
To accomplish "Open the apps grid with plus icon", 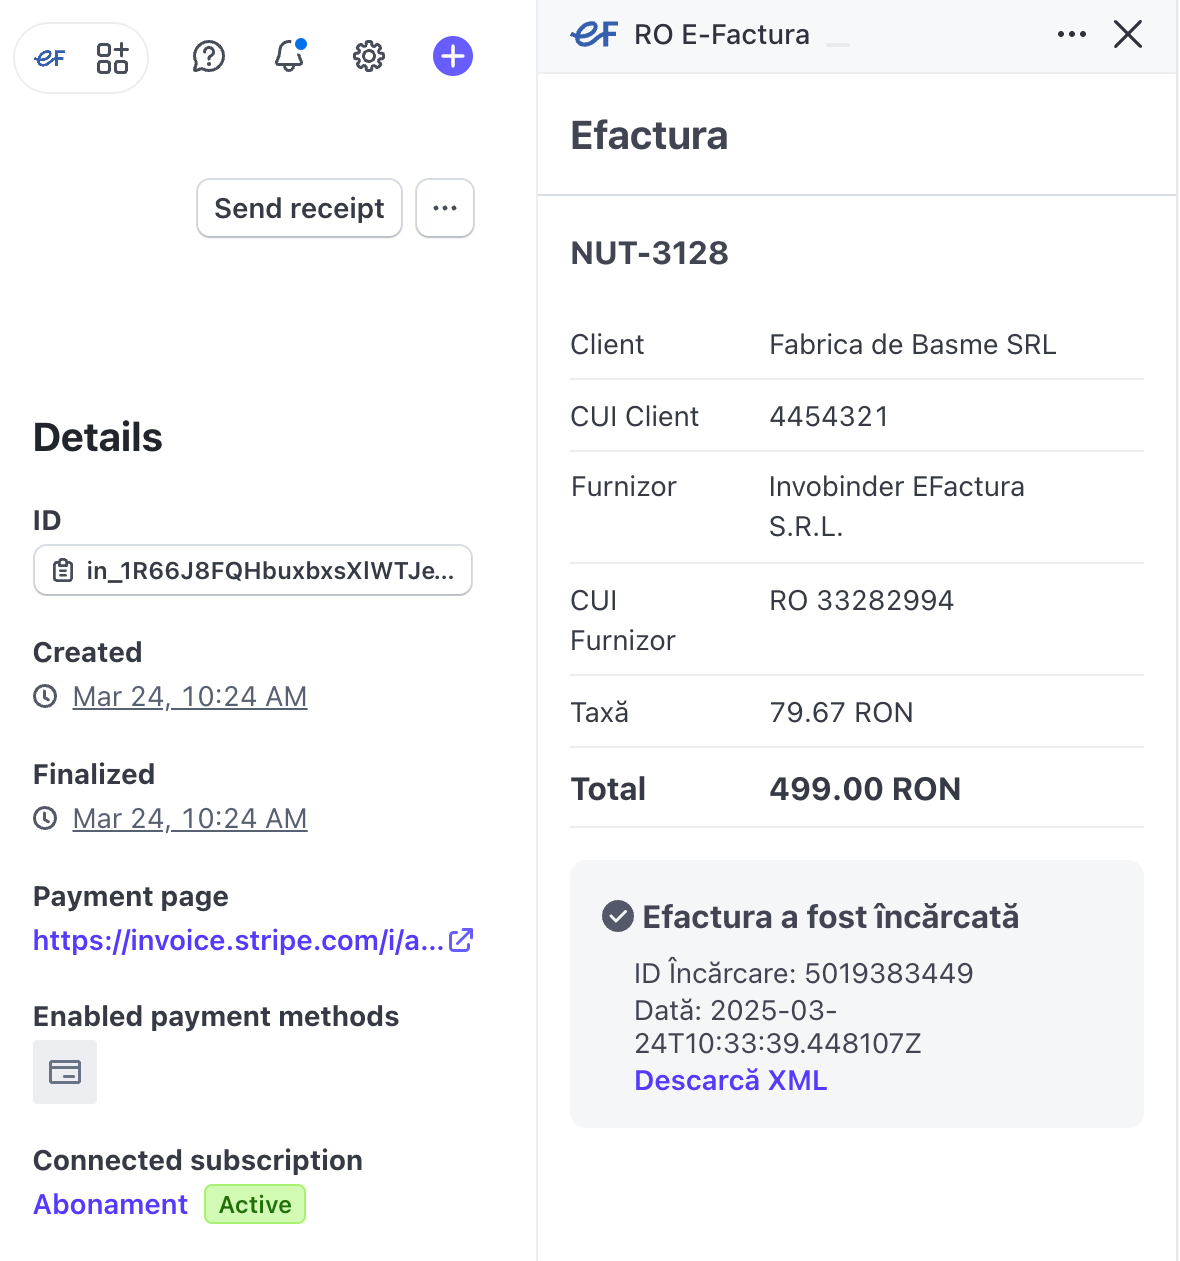I will point(112,58).
